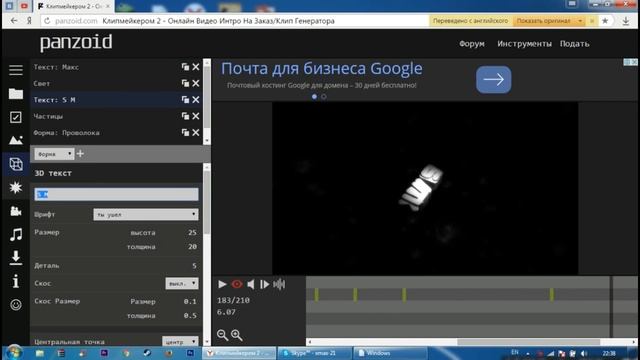
Task: Delete the 'Форма: Проволока' object
Action: click(196, 133)
